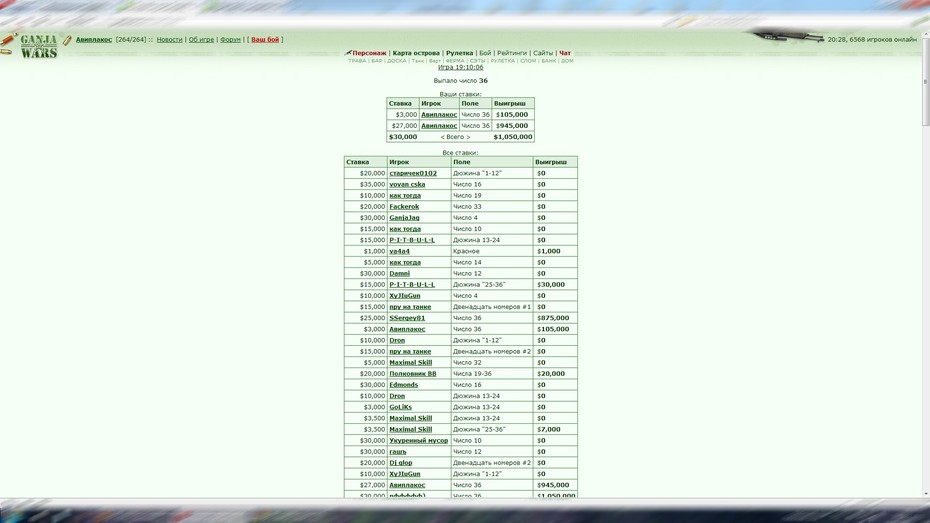Viewport: 930px width, 523px height.
Task: Select the "6568 игроков онлайн" text
Action: tap(883, 40)
